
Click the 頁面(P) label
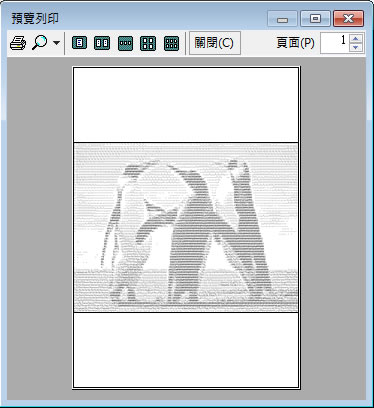(x=295, y=43)
